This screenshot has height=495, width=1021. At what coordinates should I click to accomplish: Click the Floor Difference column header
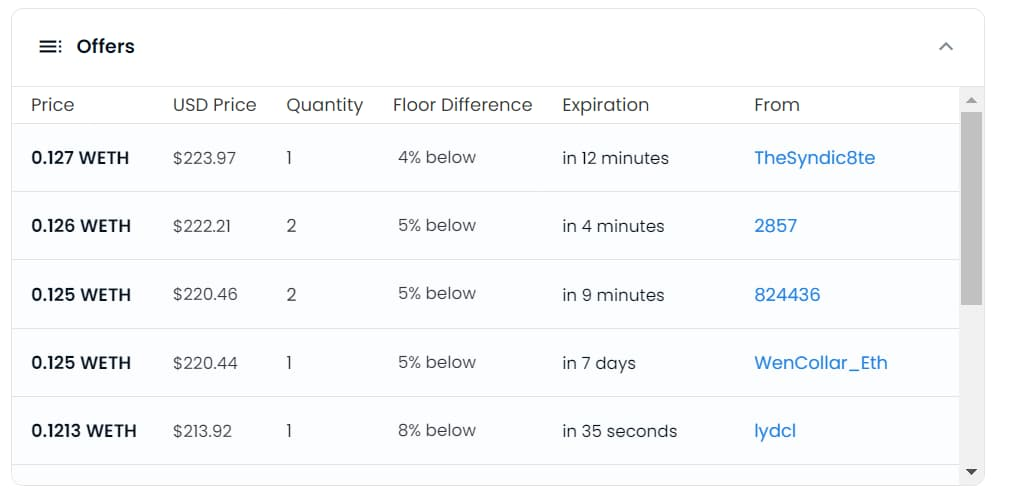(462, 105)
